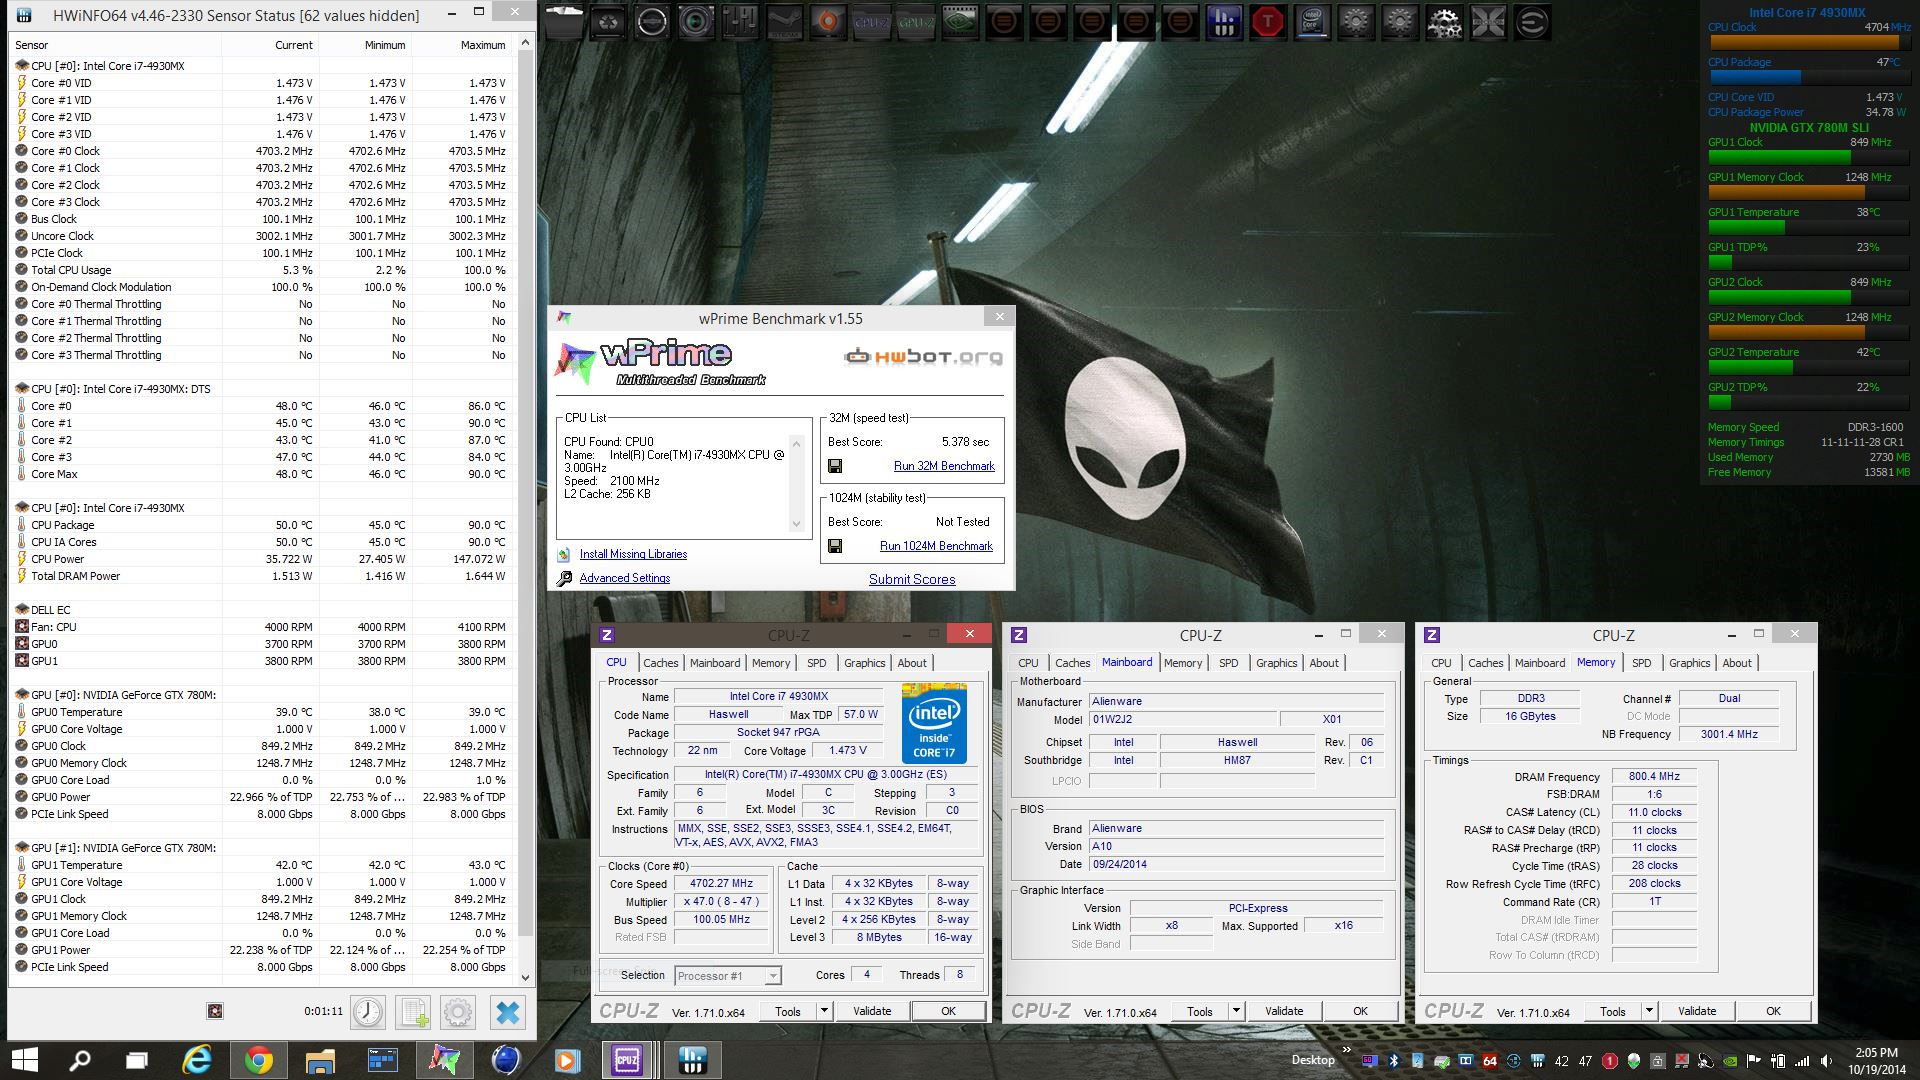The height and width of the screenshot is (1080, 1920).
Task: Click OK in Memory CPU-Z window
Action: 1773,1011
